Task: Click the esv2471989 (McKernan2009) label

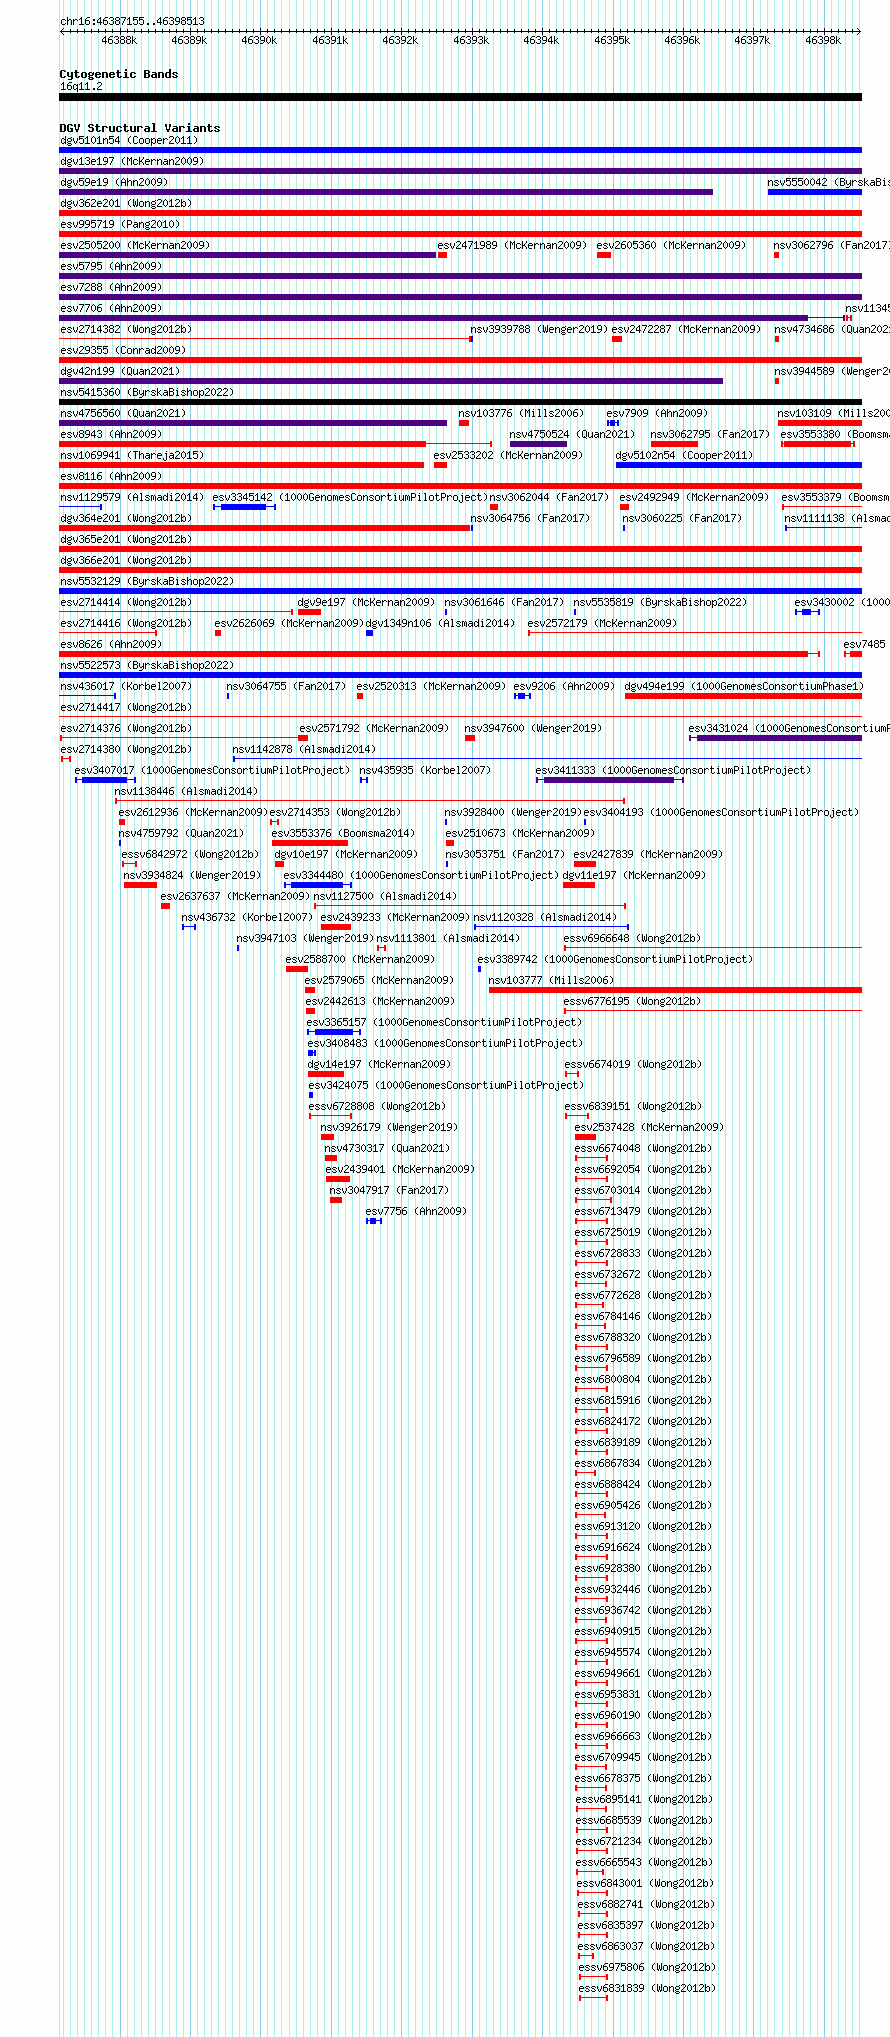Action: pyautogui.click(x=512, y=245)
